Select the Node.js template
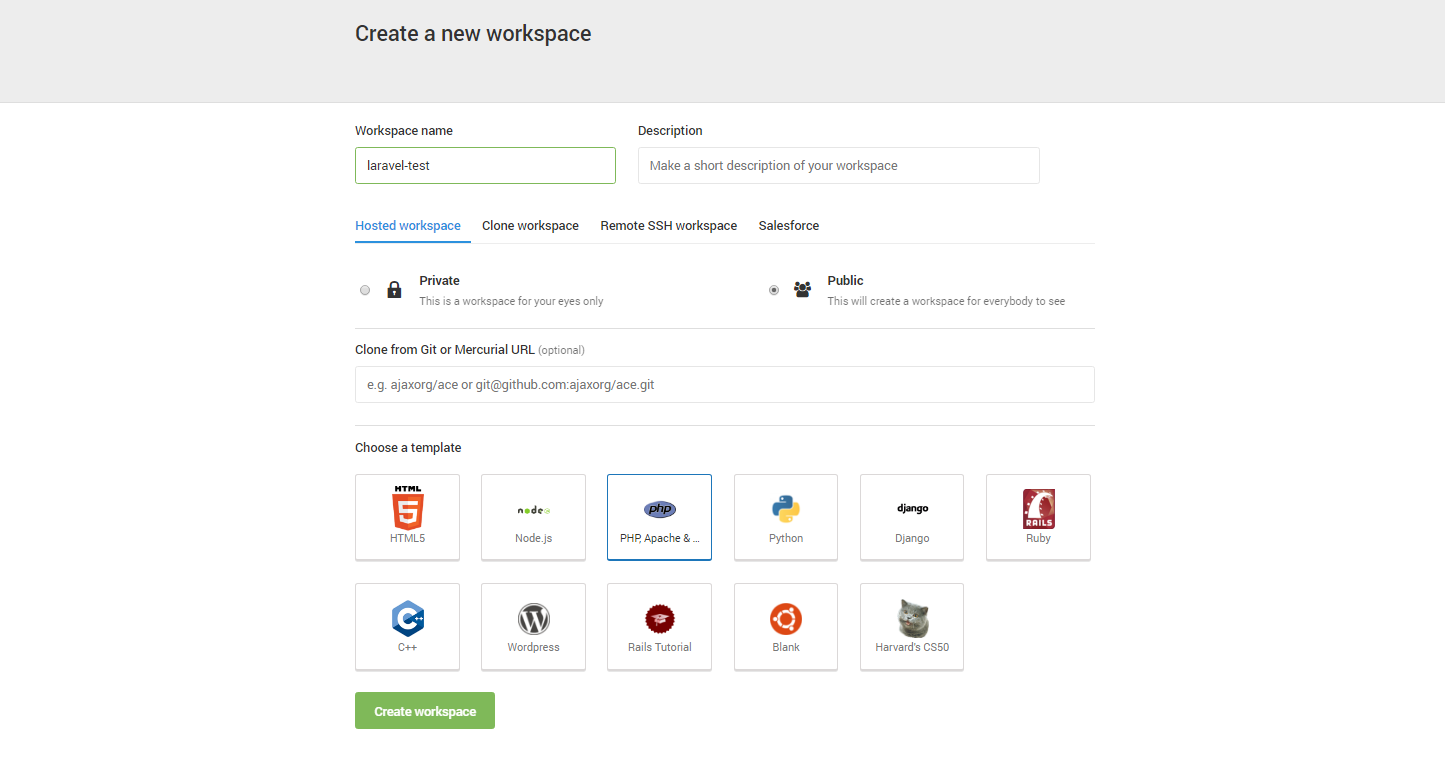 [x=533, y=516]
